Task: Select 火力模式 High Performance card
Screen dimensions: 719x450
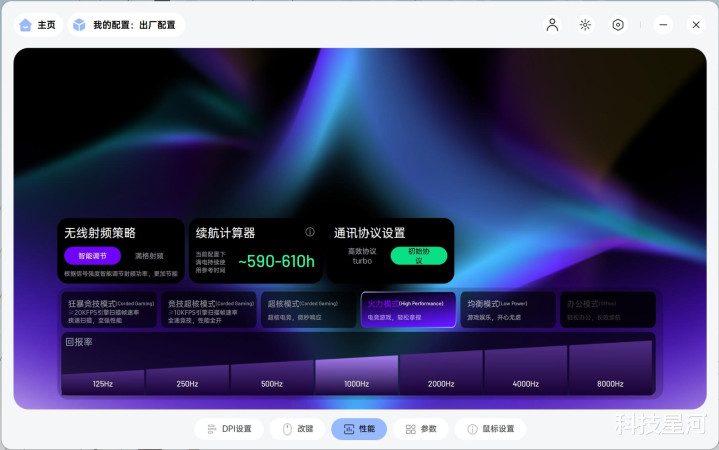Action: (x=409, y=310)
